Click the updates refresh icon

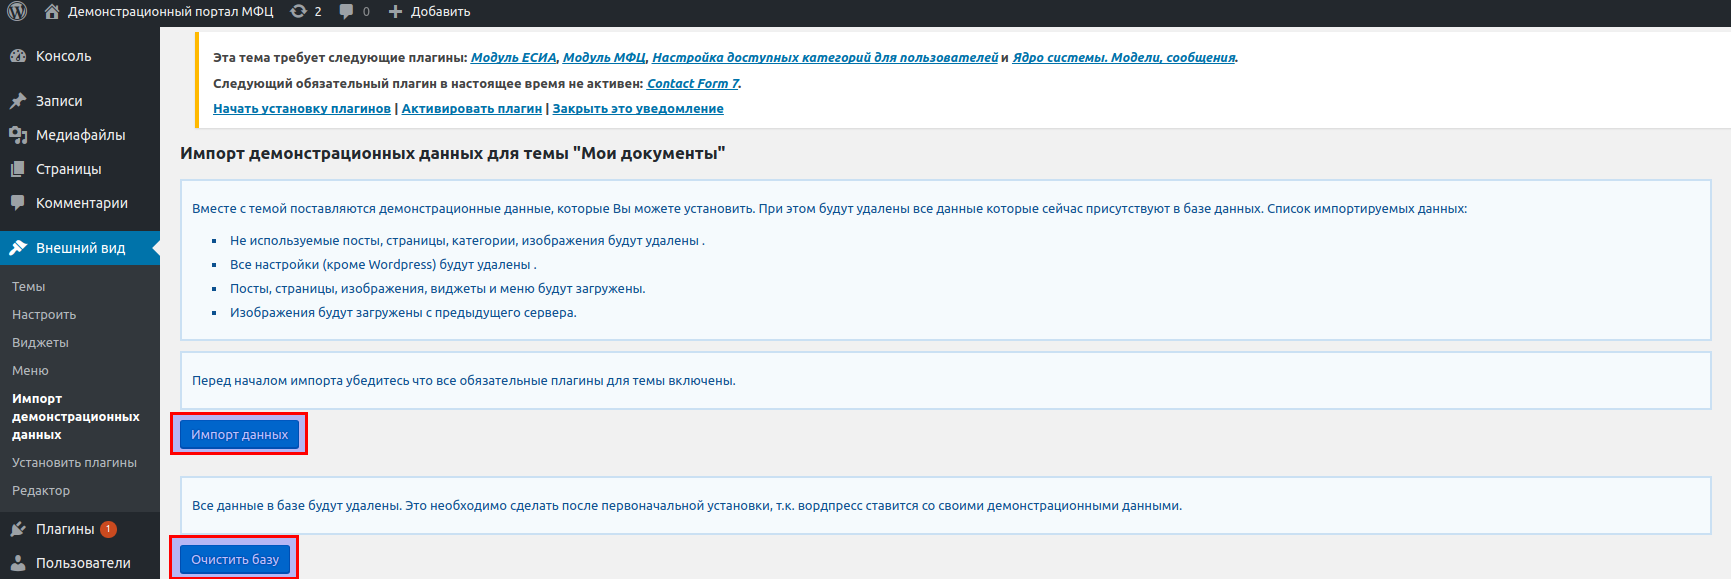click(x=298, y=11)
